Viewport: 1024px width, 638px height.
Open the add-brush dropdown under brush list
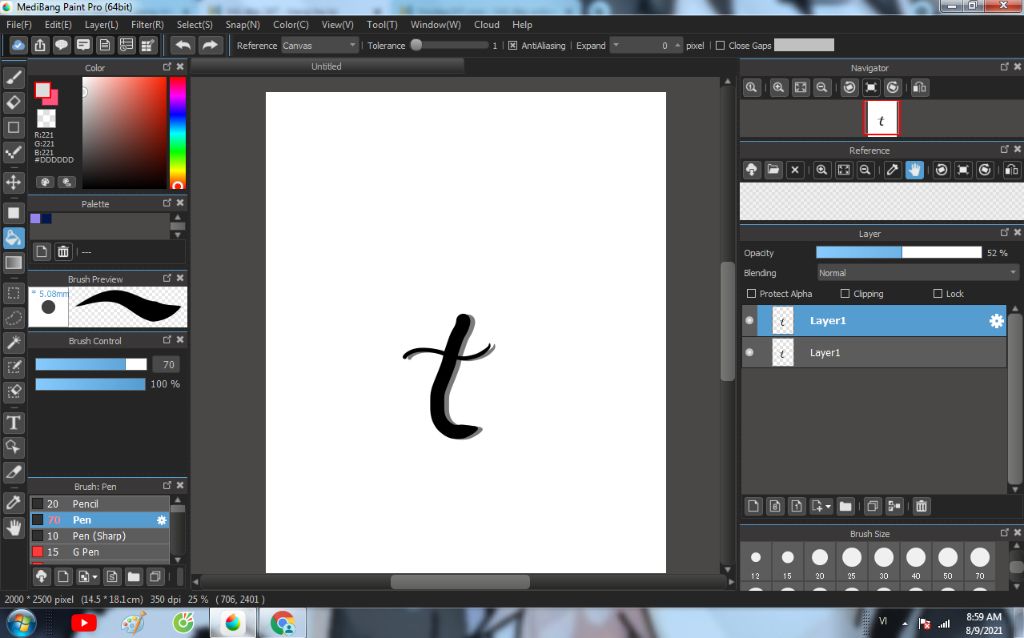88,577
